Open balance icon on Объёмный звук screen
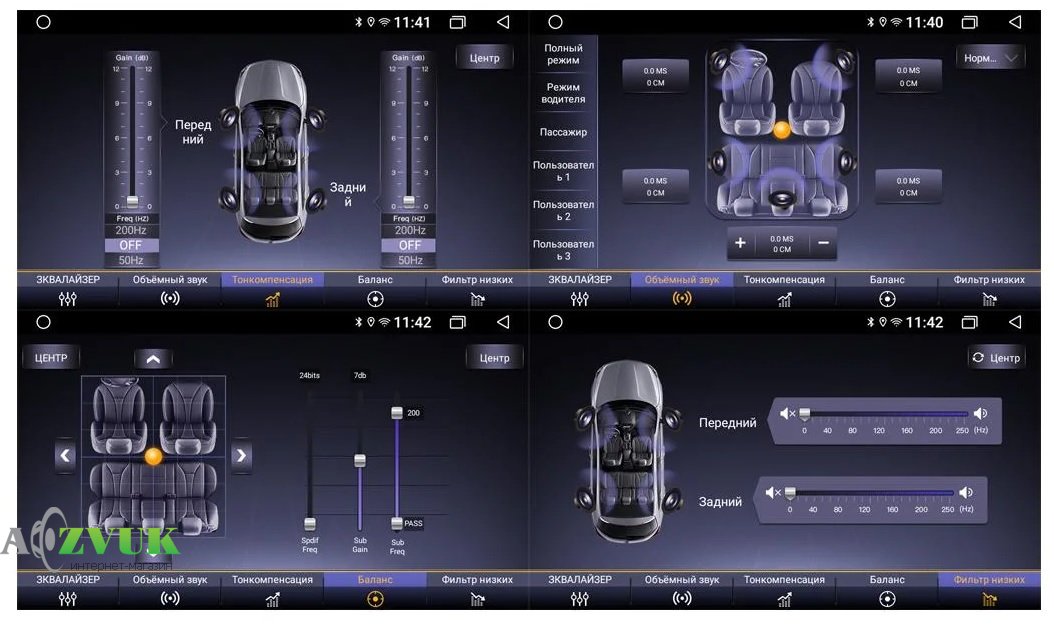 [887, 299]
